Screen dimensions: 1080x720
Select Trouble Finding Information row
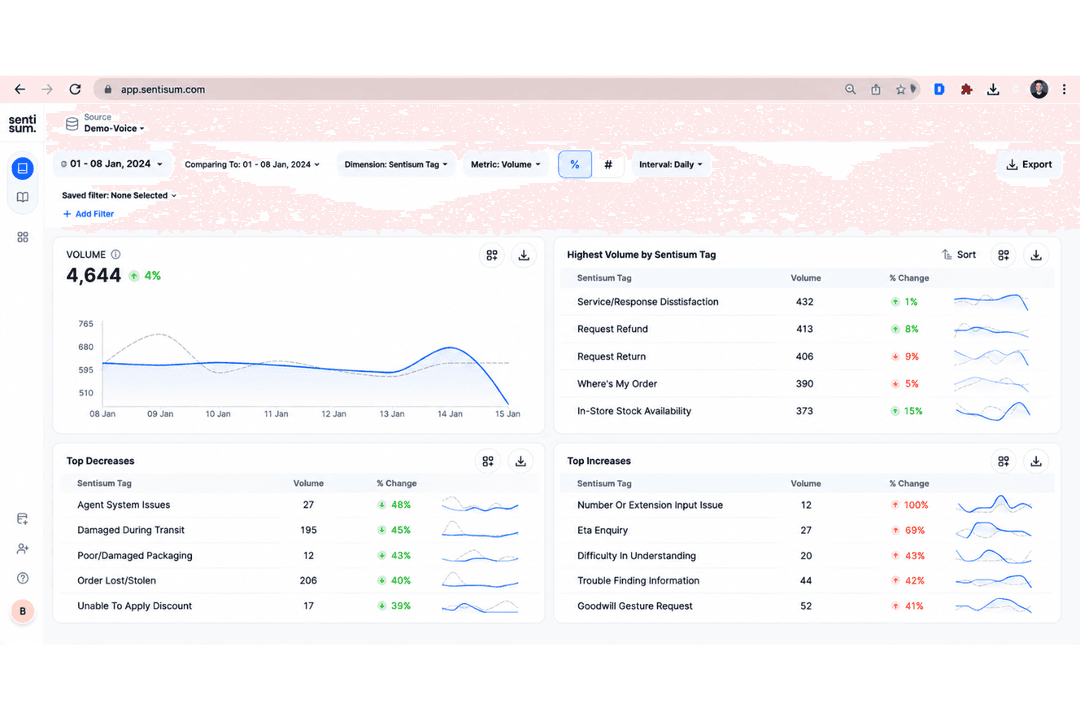click(x=807, y=581)
